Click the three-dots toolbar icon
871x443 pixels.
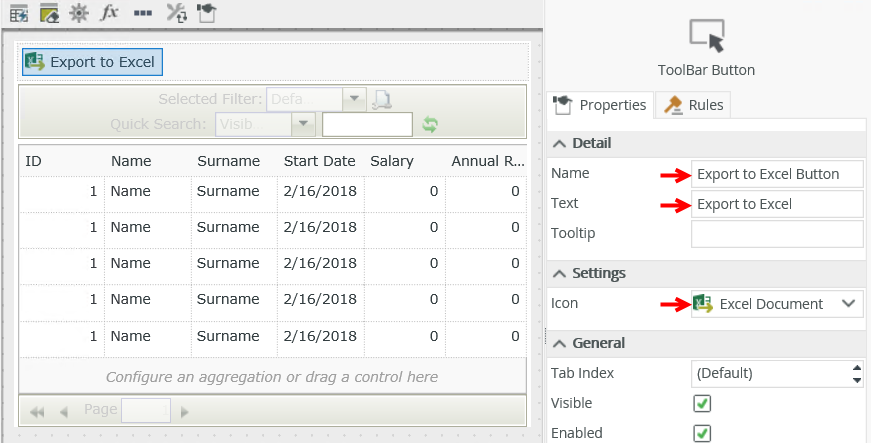pos(143,13)
